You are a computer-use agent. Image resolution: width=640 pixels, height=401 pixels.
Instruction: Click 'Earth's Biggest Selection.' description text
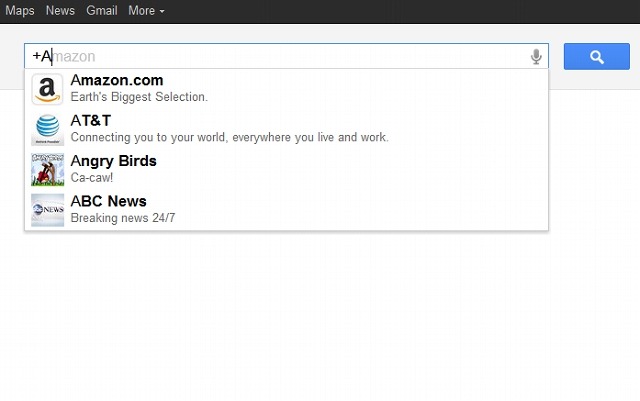[x=139, y=97]
